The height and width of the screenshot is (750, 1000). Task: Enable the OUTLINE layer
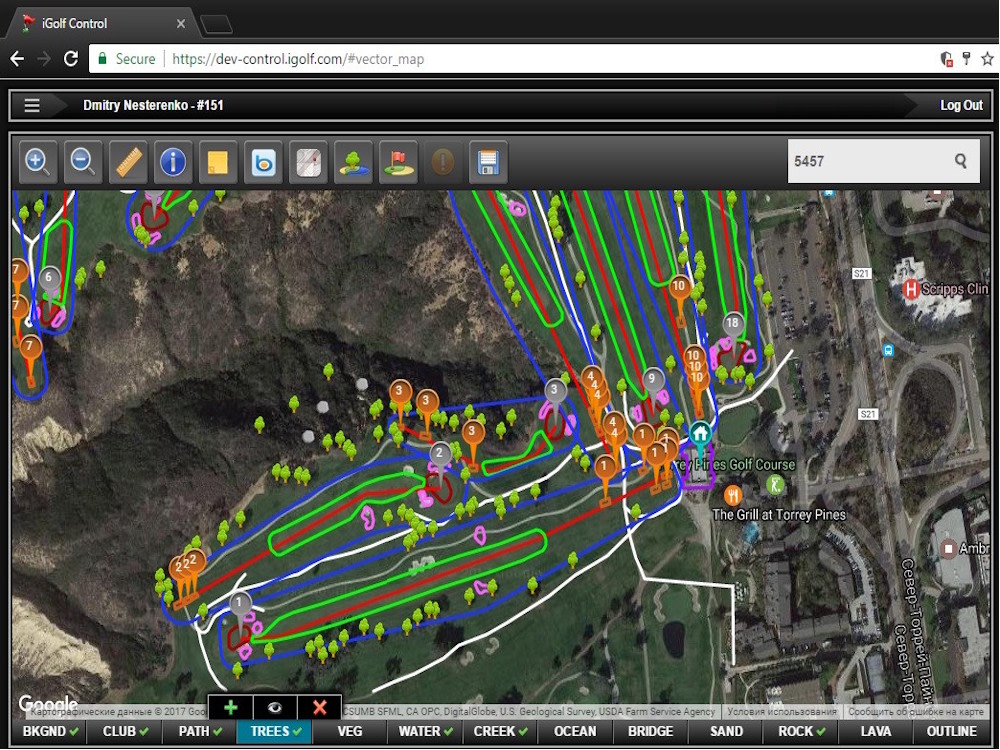coord(952,732)
